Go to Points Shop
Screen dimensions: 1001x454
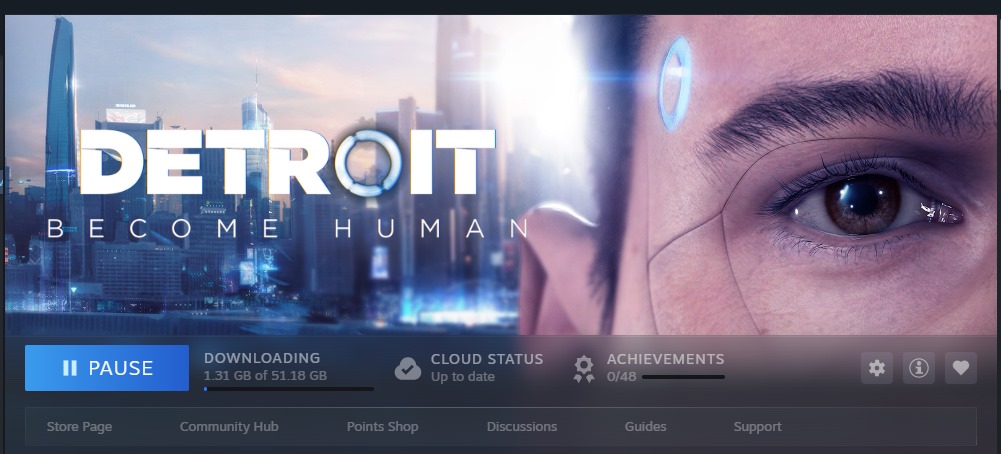pos(382,427)
